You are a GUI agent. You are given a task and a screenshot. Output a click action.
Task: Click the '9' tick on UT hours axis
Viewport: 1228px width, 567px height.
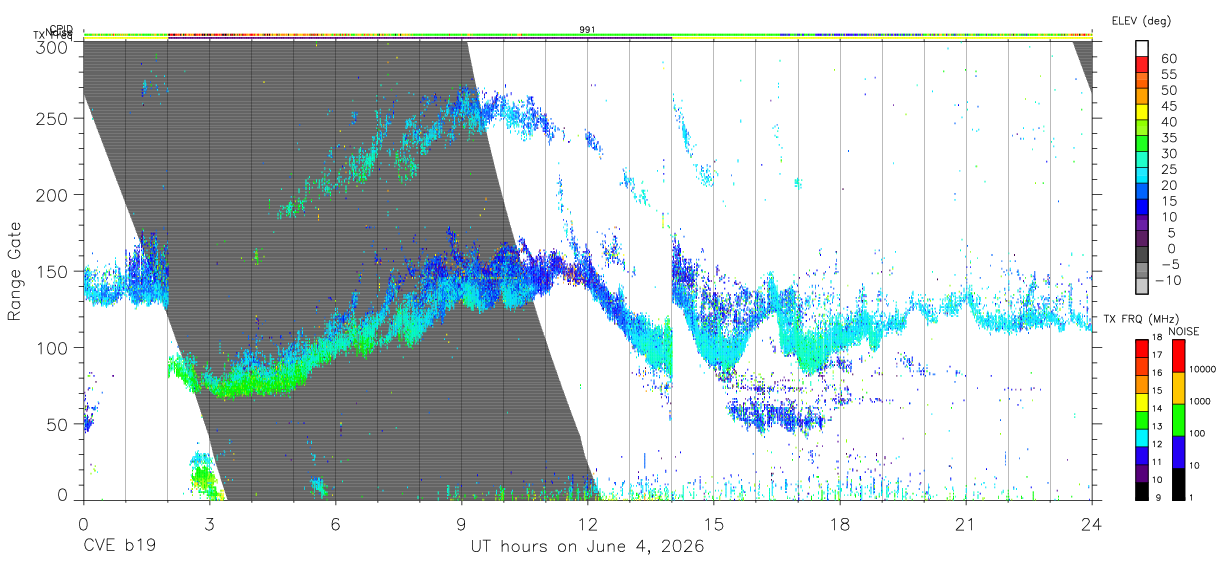pyautogui.click(x=461, y=524)
